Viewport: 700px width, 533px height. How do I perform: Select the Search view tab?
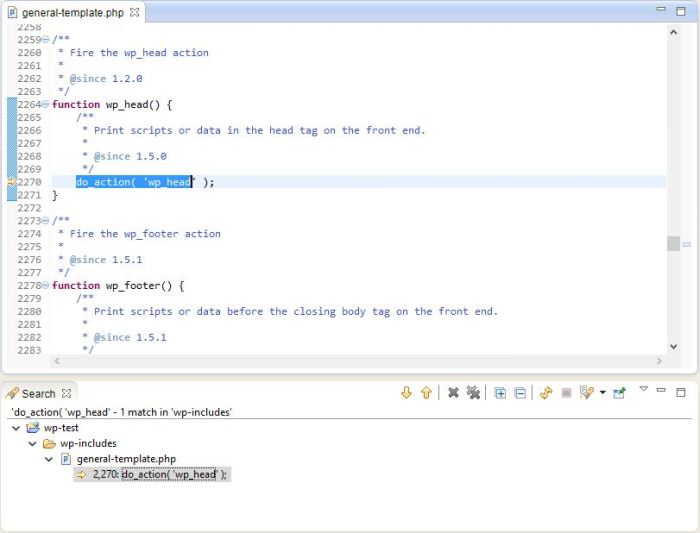click(x=38, y=394)
